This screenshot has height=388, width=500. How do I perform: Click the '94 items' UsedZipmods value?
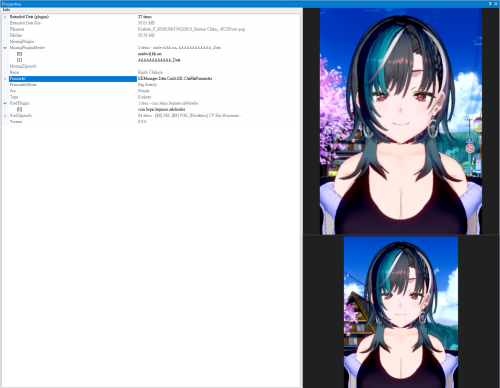190,116
